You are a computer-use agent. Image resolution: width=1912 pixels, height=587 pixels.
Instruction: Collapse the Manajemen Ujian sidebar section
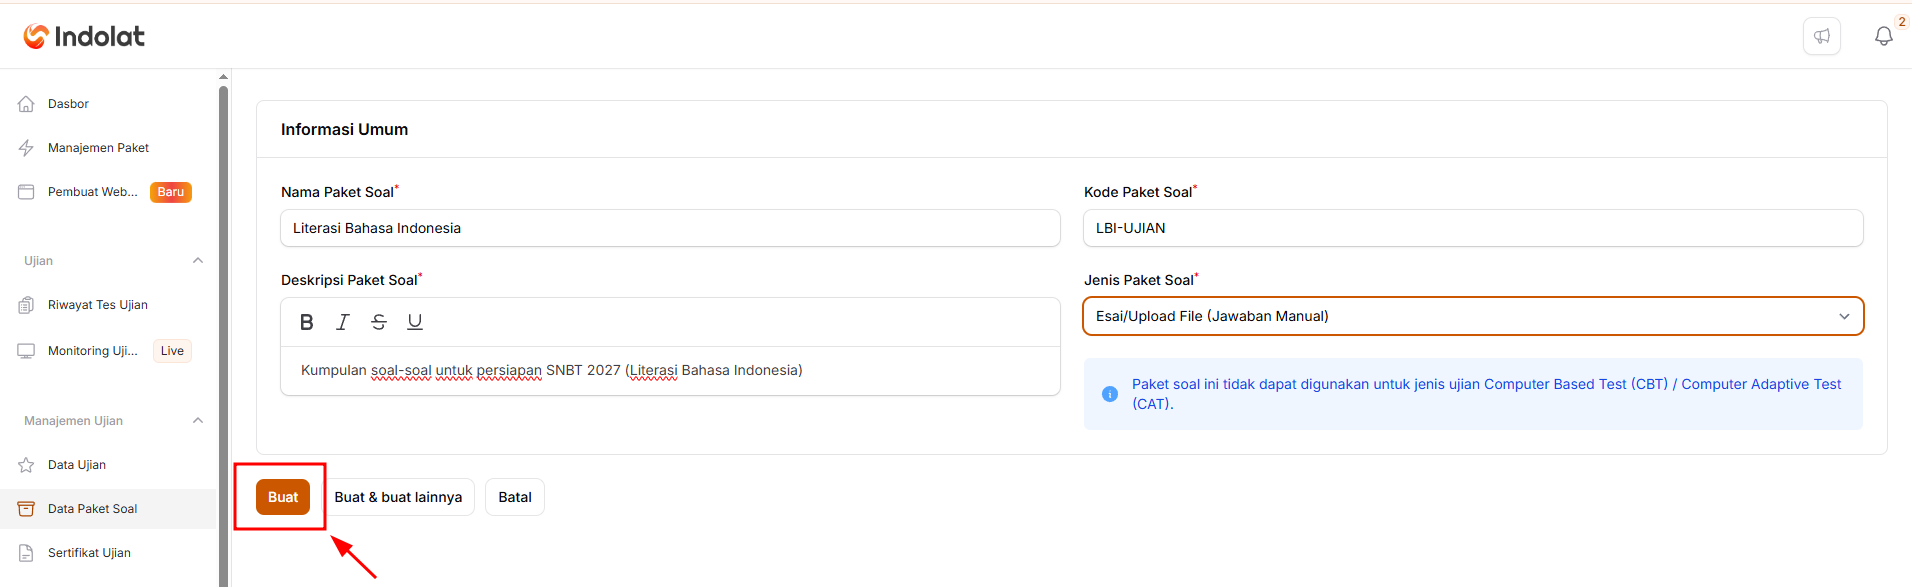[x=198, y=421]
